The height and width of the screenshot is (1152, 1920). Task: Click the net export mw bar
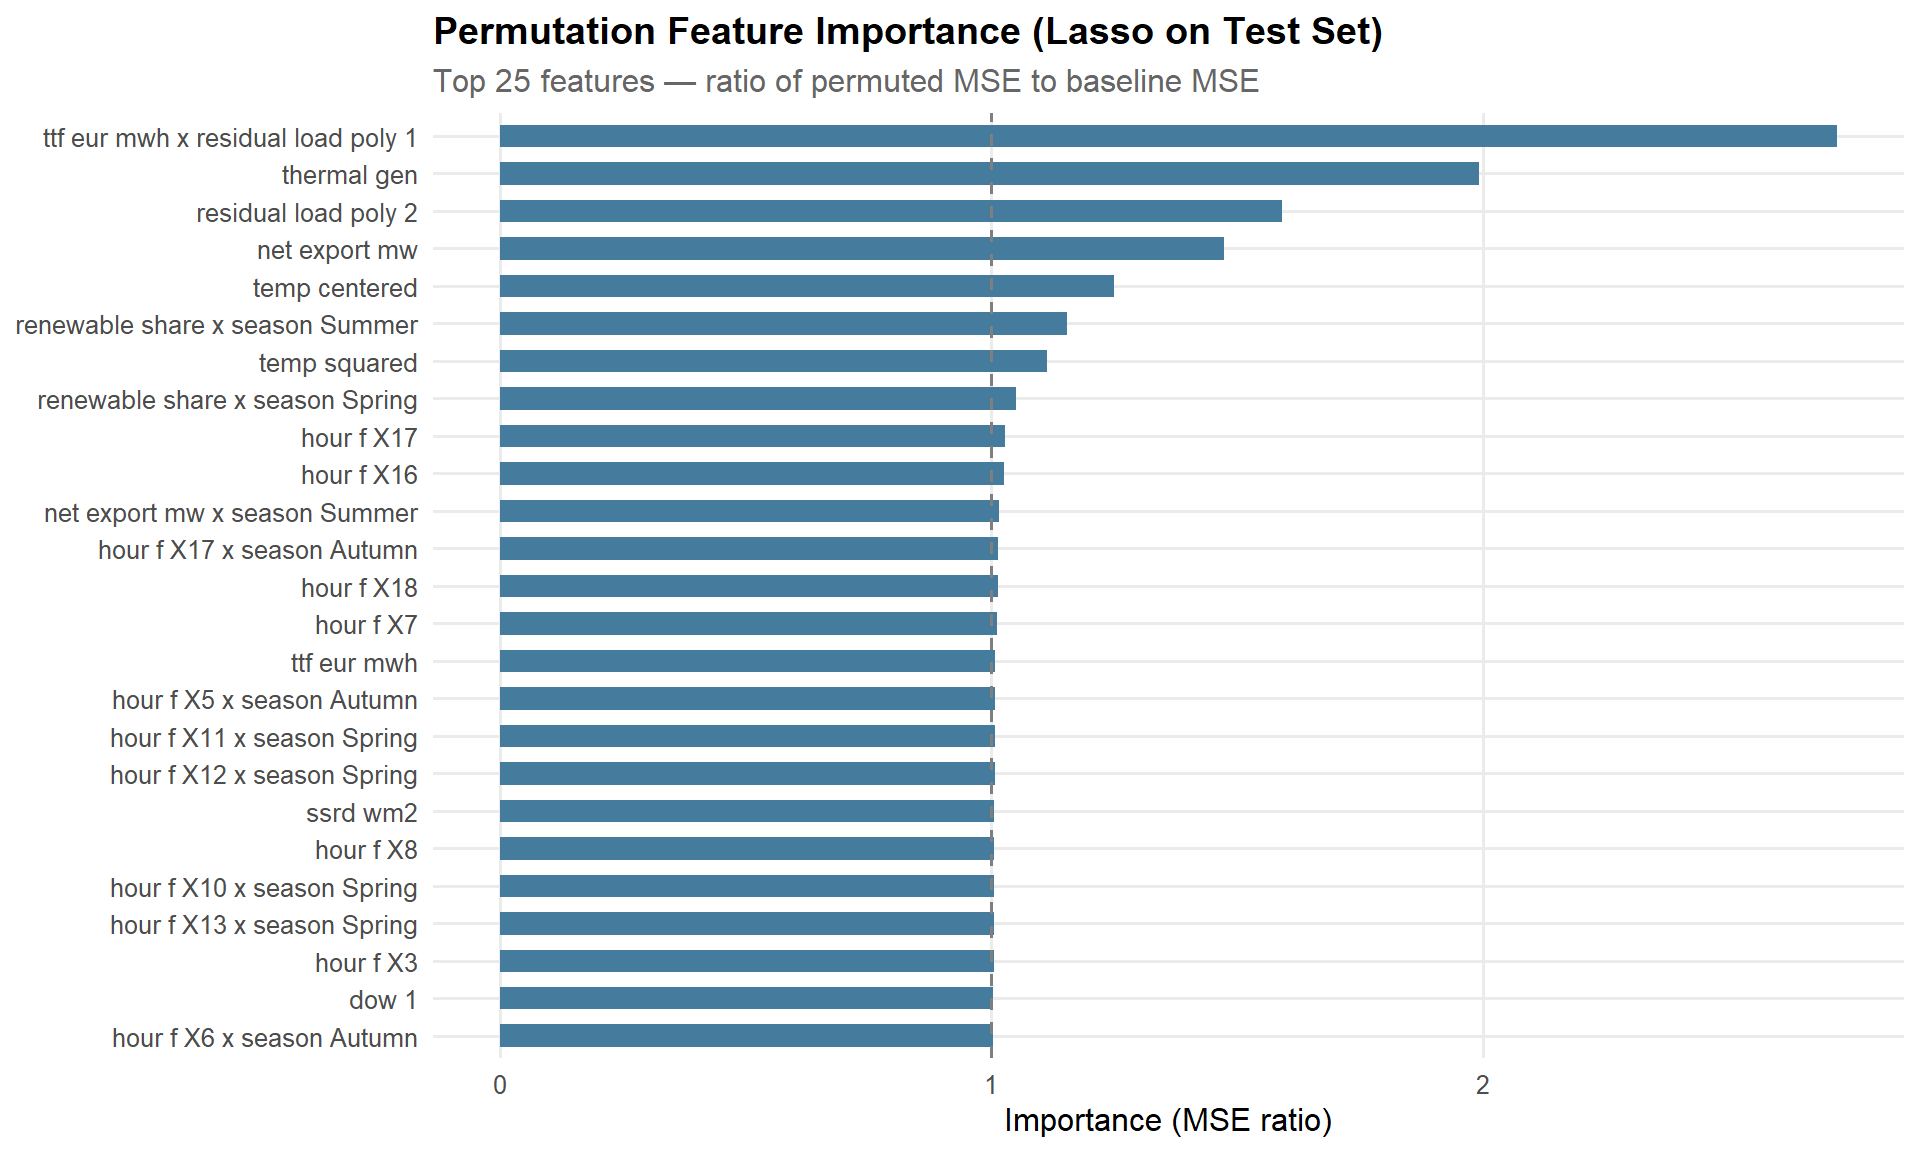pyautogui.click(x=861, y=249)
